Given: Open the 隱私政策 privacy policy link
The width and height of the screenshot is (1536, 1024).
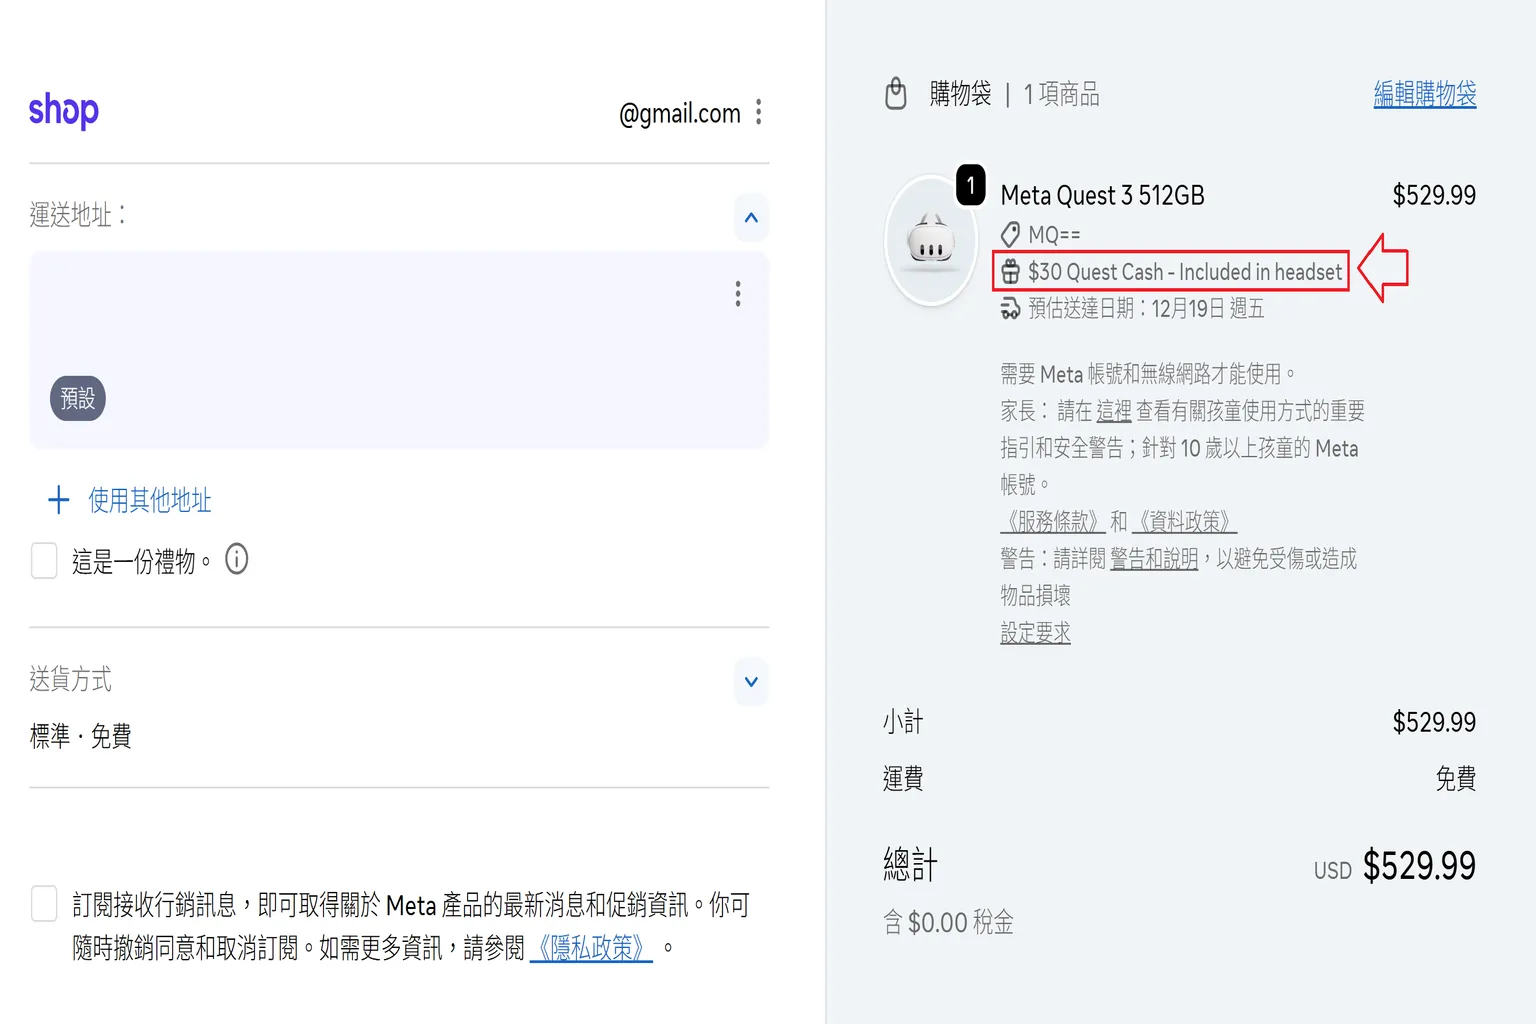Looking at the screenshot, I should pyautogui.click(x=590, y=948).
